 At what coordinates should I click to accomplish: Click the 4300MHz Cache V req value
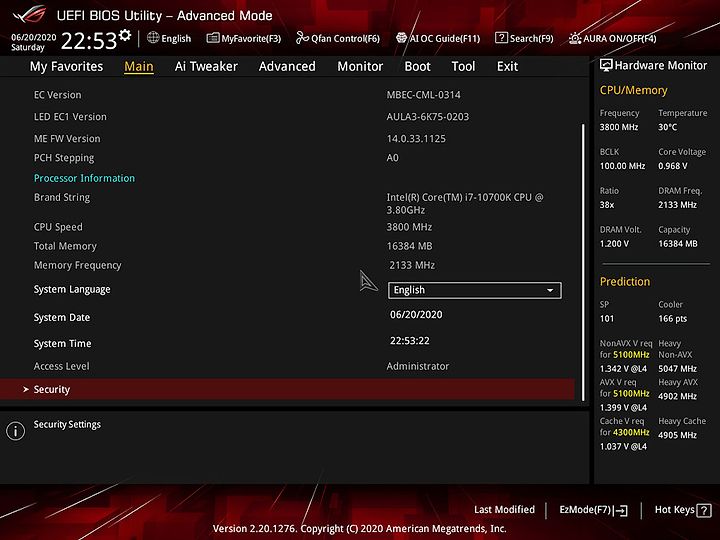(631, 433)
